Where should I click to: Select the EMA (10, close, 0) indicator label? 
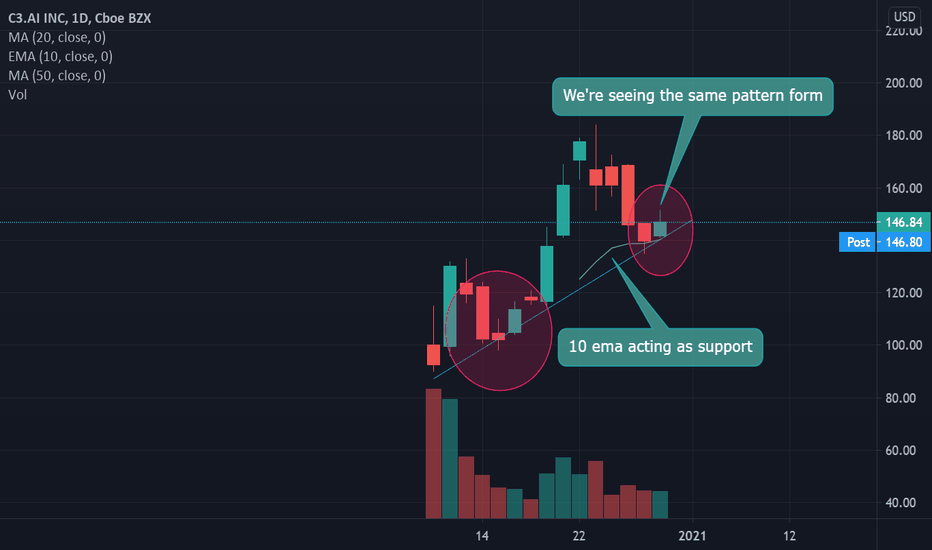(x=61, y=56)
